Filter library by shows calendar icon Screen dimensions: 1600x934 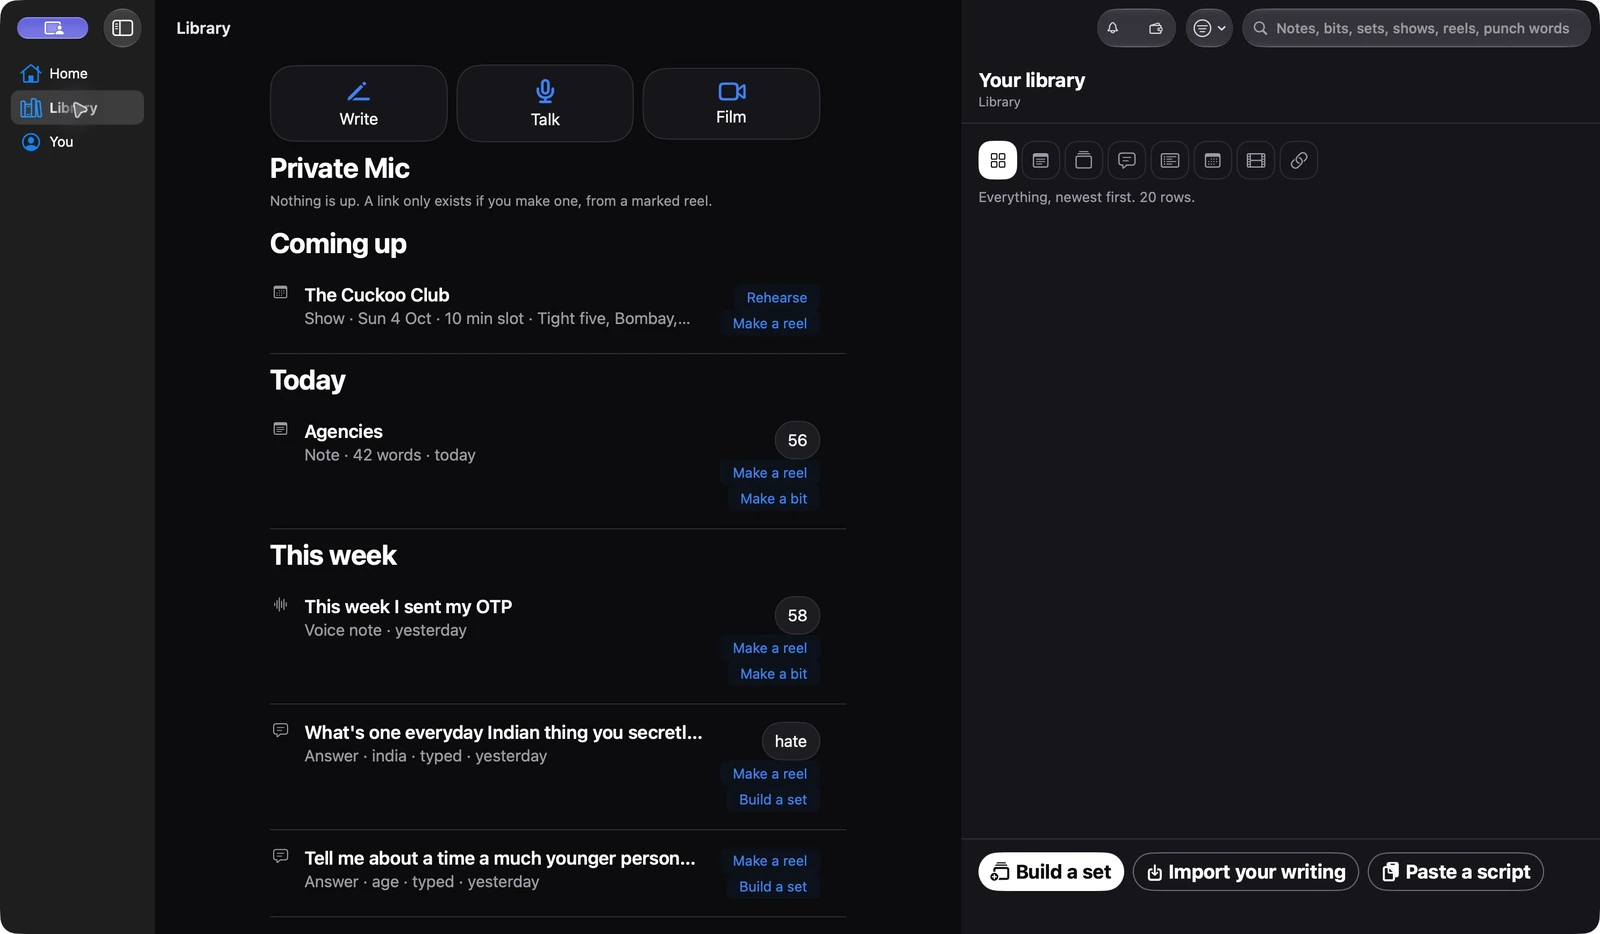pos(1212,160)
